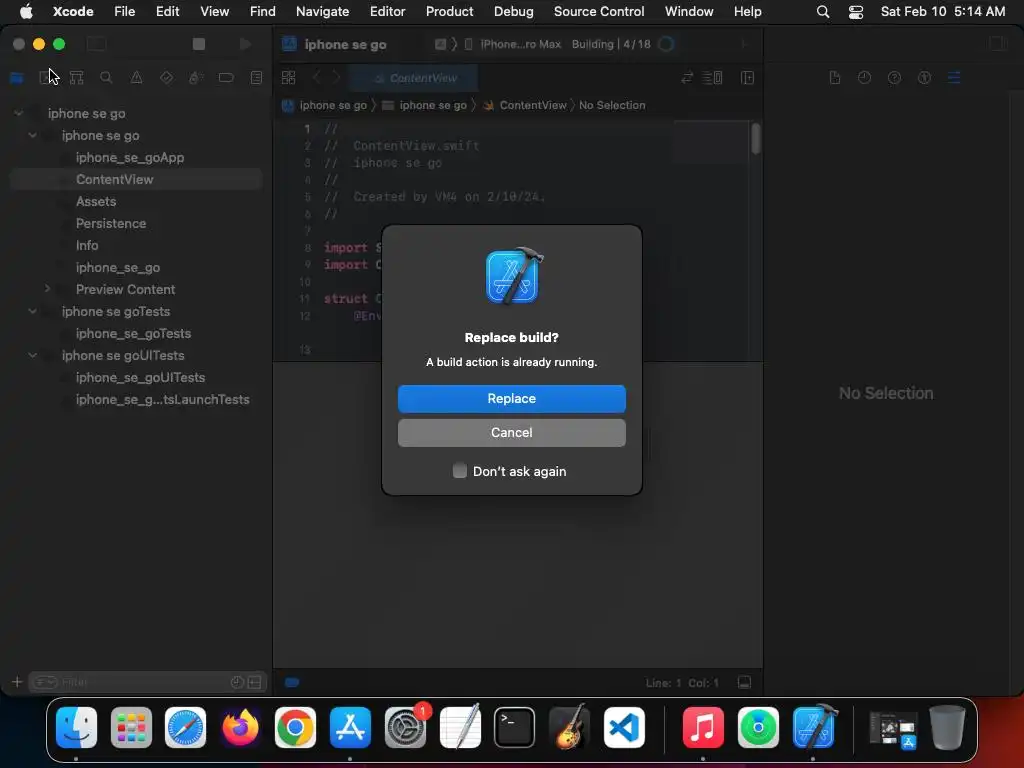This screenshot has height=768, width=1024.
Task: Collapse the root iphone se go project
Action: pyautogui.click(x=18, y=113)
